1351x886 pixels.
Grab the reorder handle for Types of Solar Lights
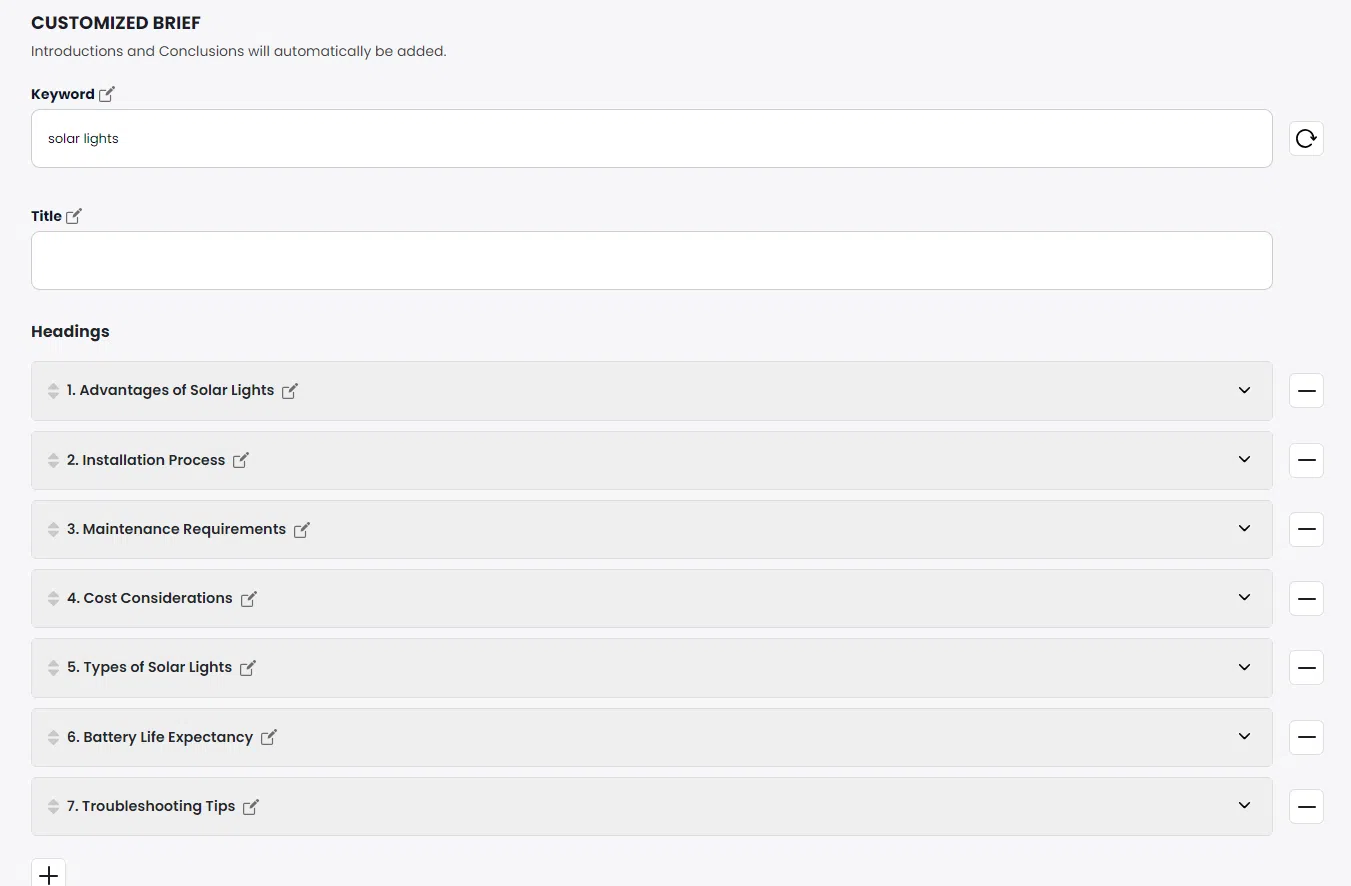pyautogui.click(x=53, y=668)
